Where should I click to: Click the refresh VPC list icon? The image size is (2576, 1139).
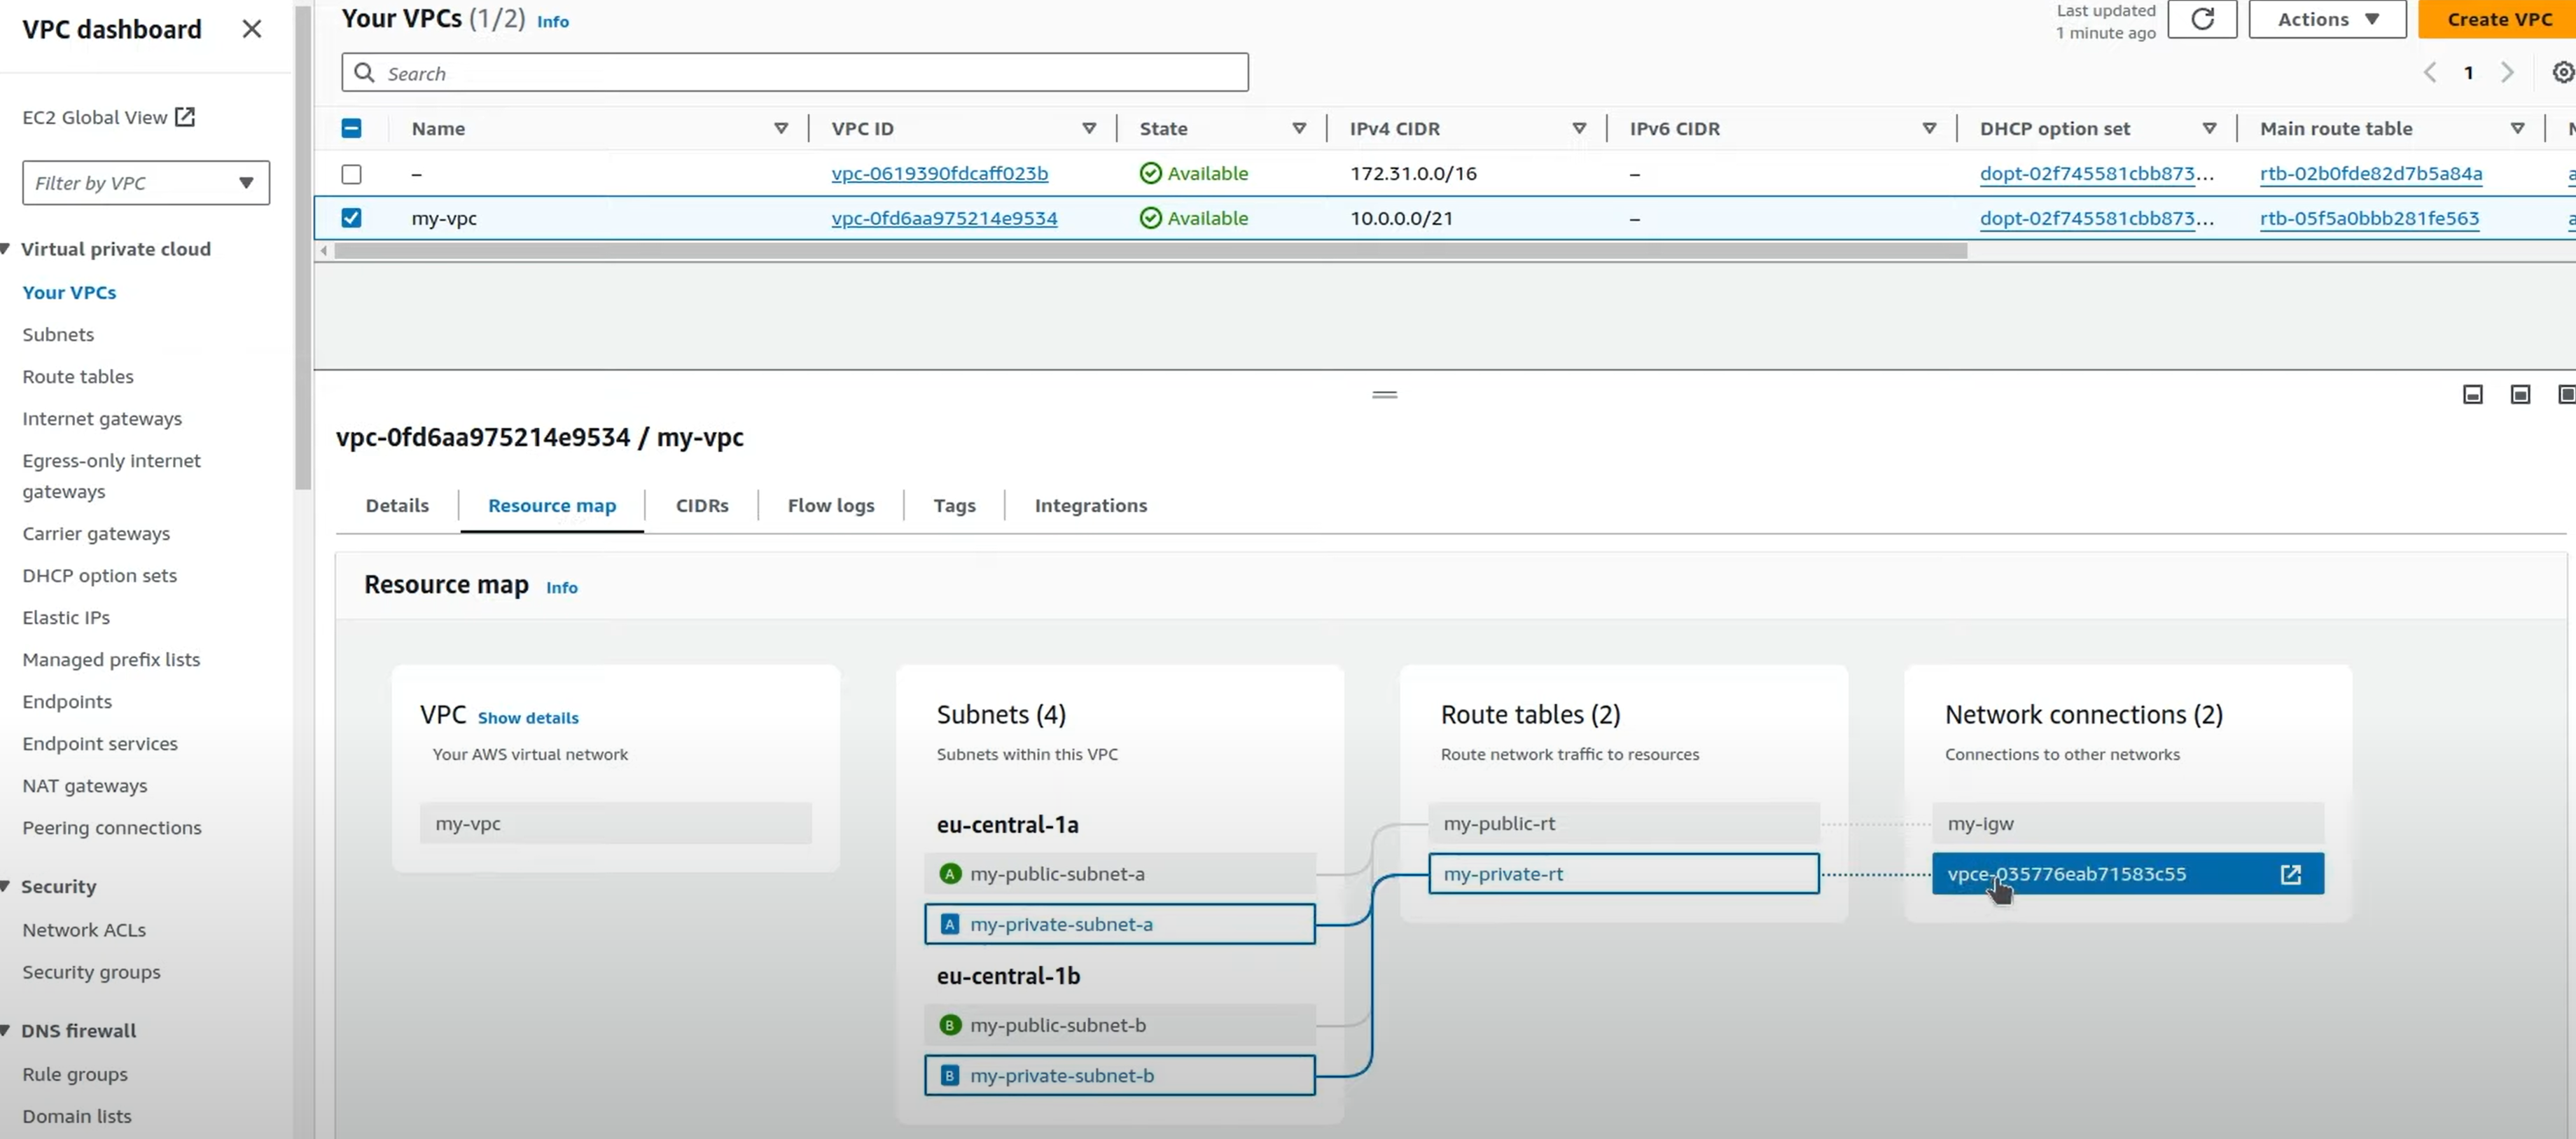pyautogui.click(x=2201, y=20)
